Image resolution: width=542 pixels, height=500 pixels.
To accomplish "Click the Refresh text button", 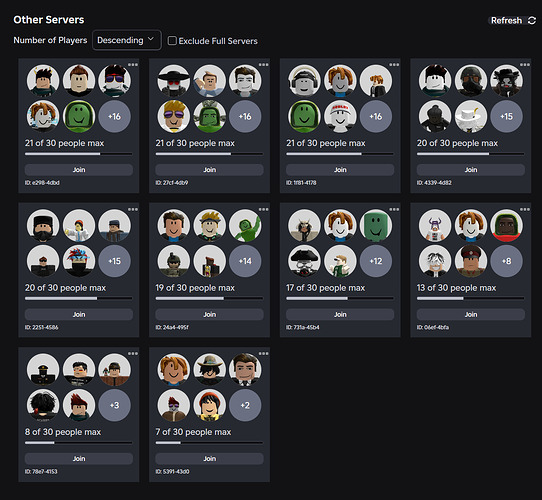I will point(506,21).
